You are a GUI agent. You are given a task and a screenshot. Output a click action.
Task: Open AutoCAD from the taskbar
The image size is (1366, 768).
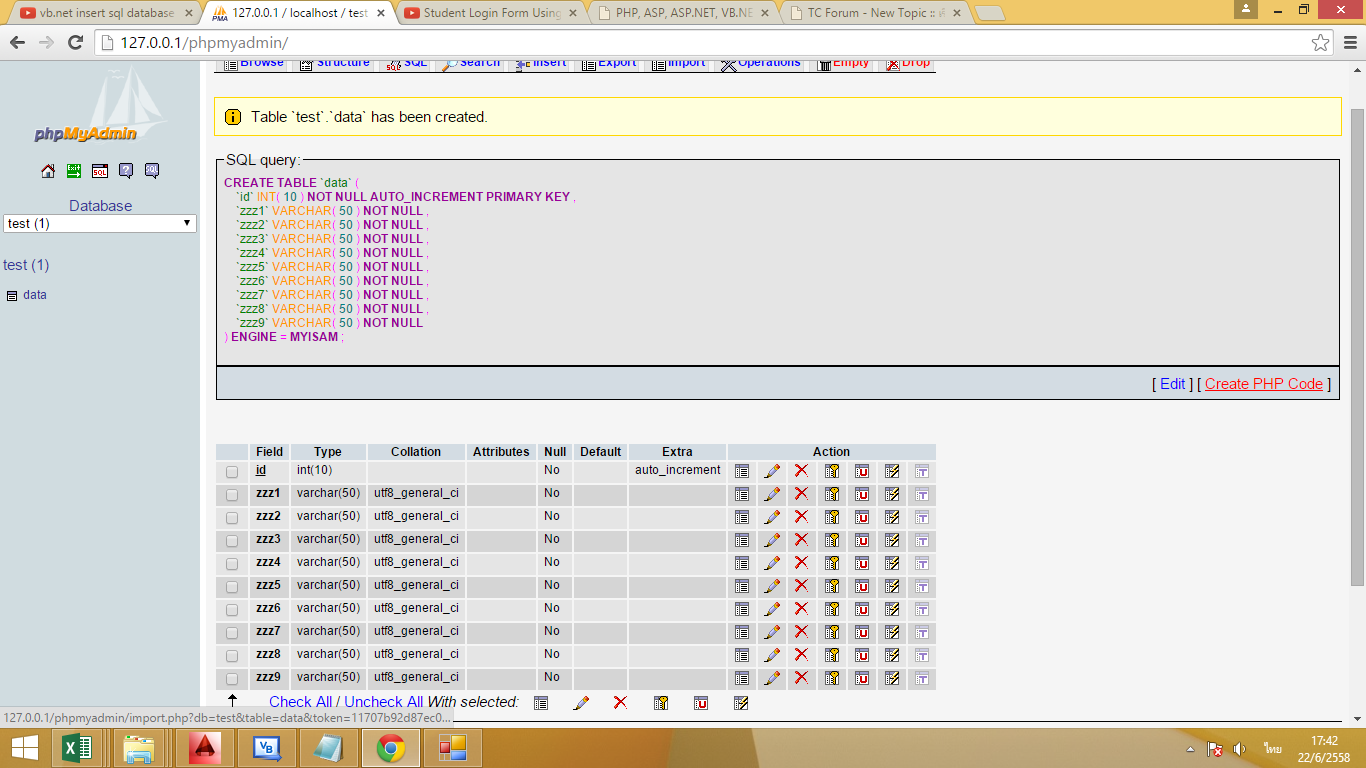pos(204,748)
